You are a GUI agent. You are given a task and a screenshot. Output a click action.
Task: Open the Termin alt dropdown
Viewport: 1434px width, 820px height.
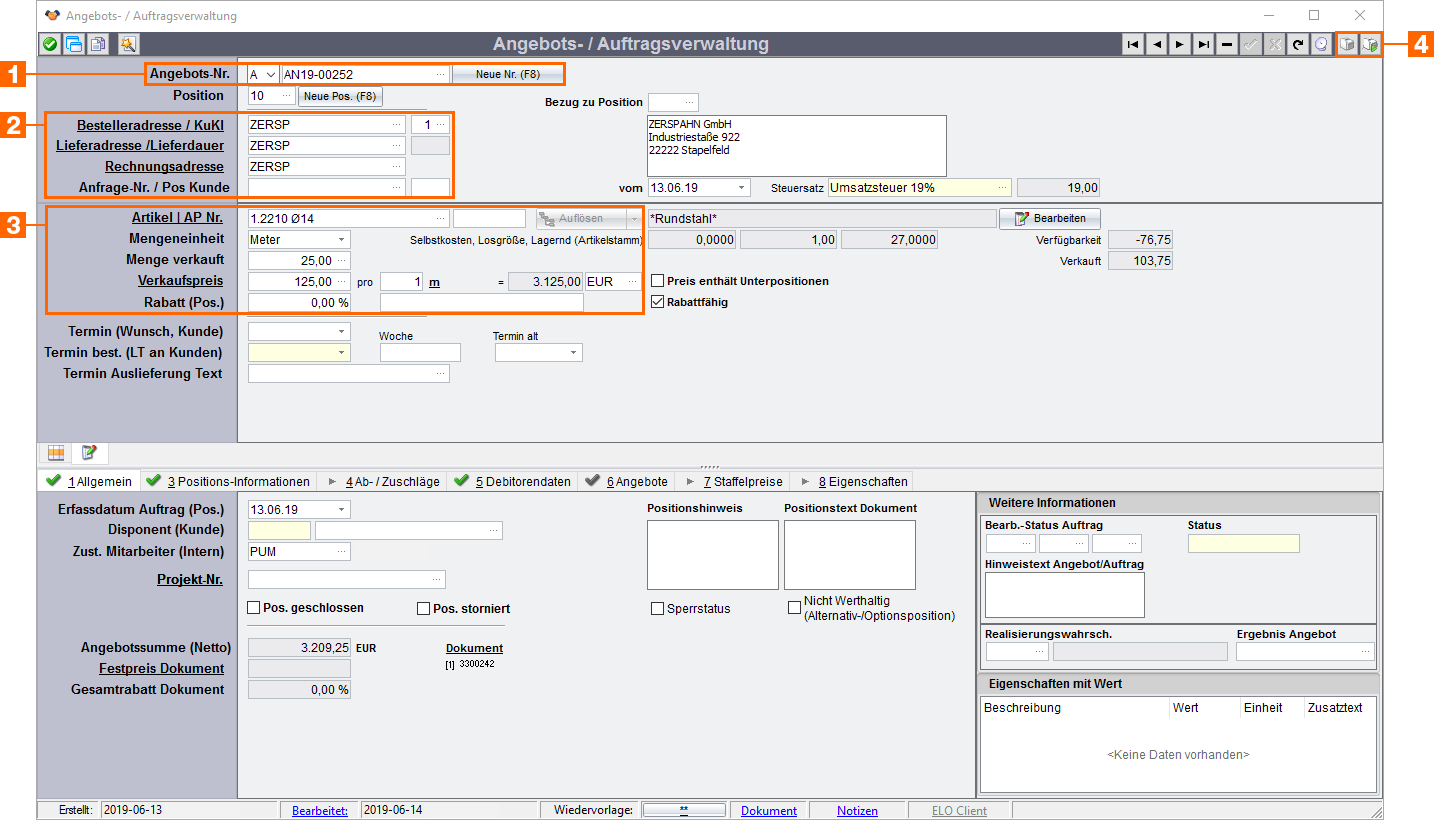point(574,352)
